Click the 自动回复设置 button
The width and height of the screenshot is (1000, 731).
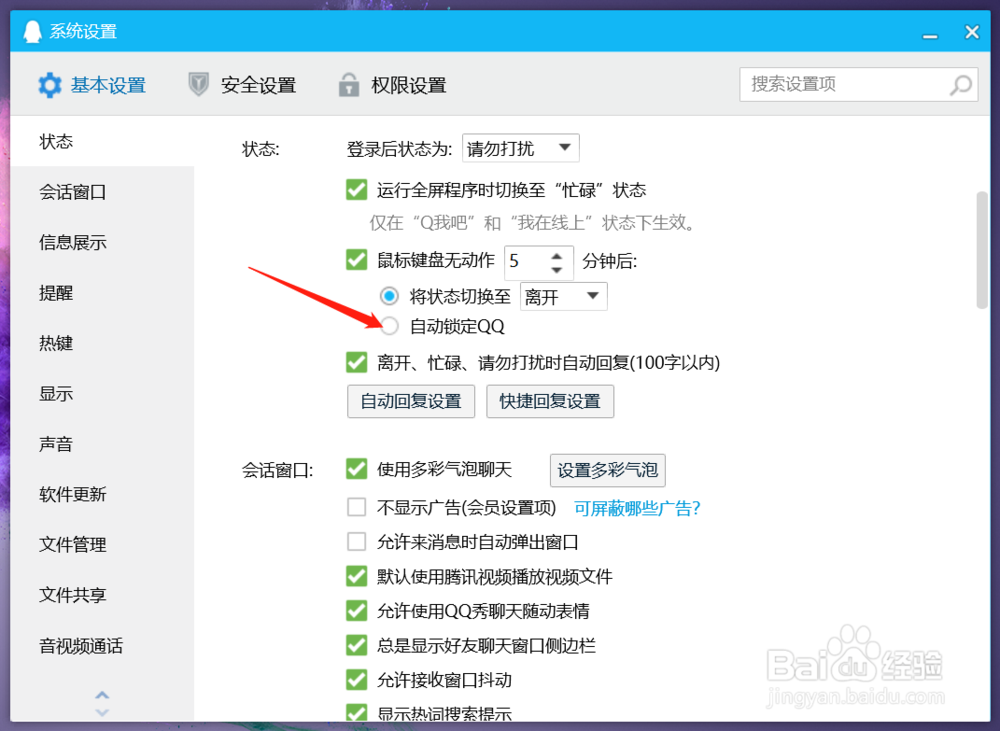coord(410,401)
